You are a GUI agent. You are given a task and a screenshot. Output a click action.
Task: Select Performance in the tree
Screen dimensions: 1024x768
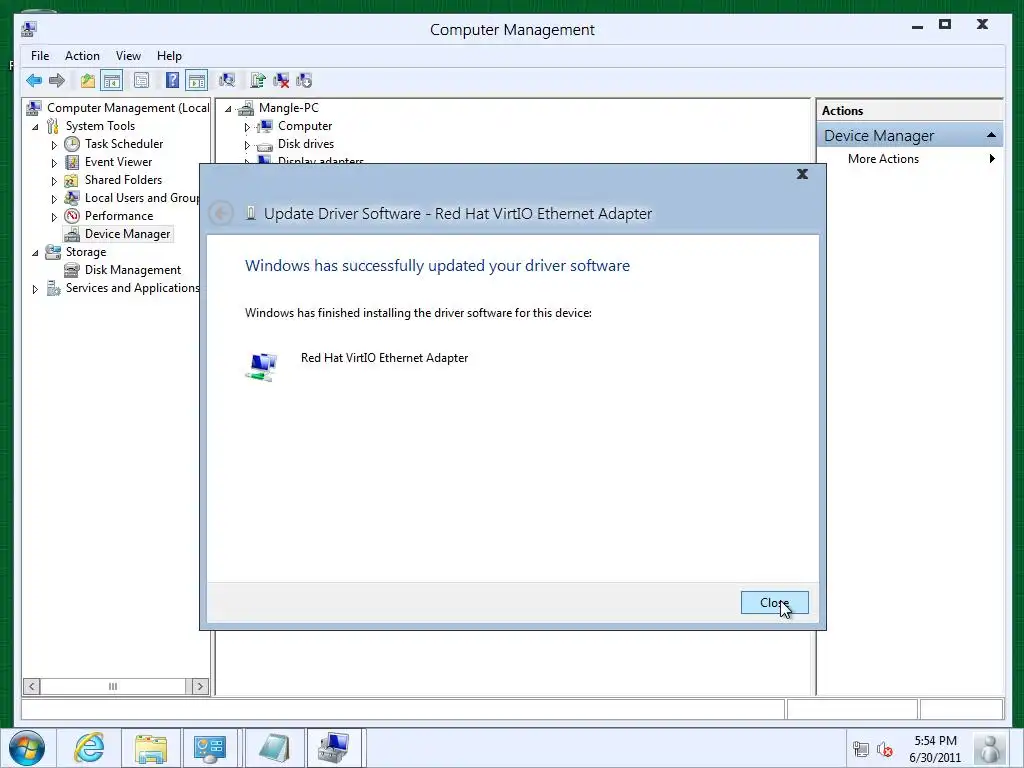click(x=119, y=216)
